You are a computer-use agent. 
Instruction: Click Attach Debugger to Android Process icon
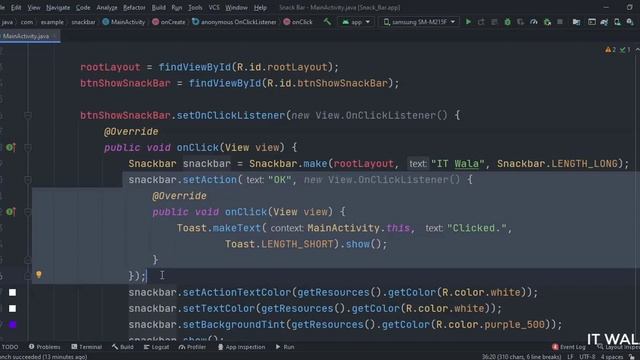pyautogui.click(x=547, y=22)
